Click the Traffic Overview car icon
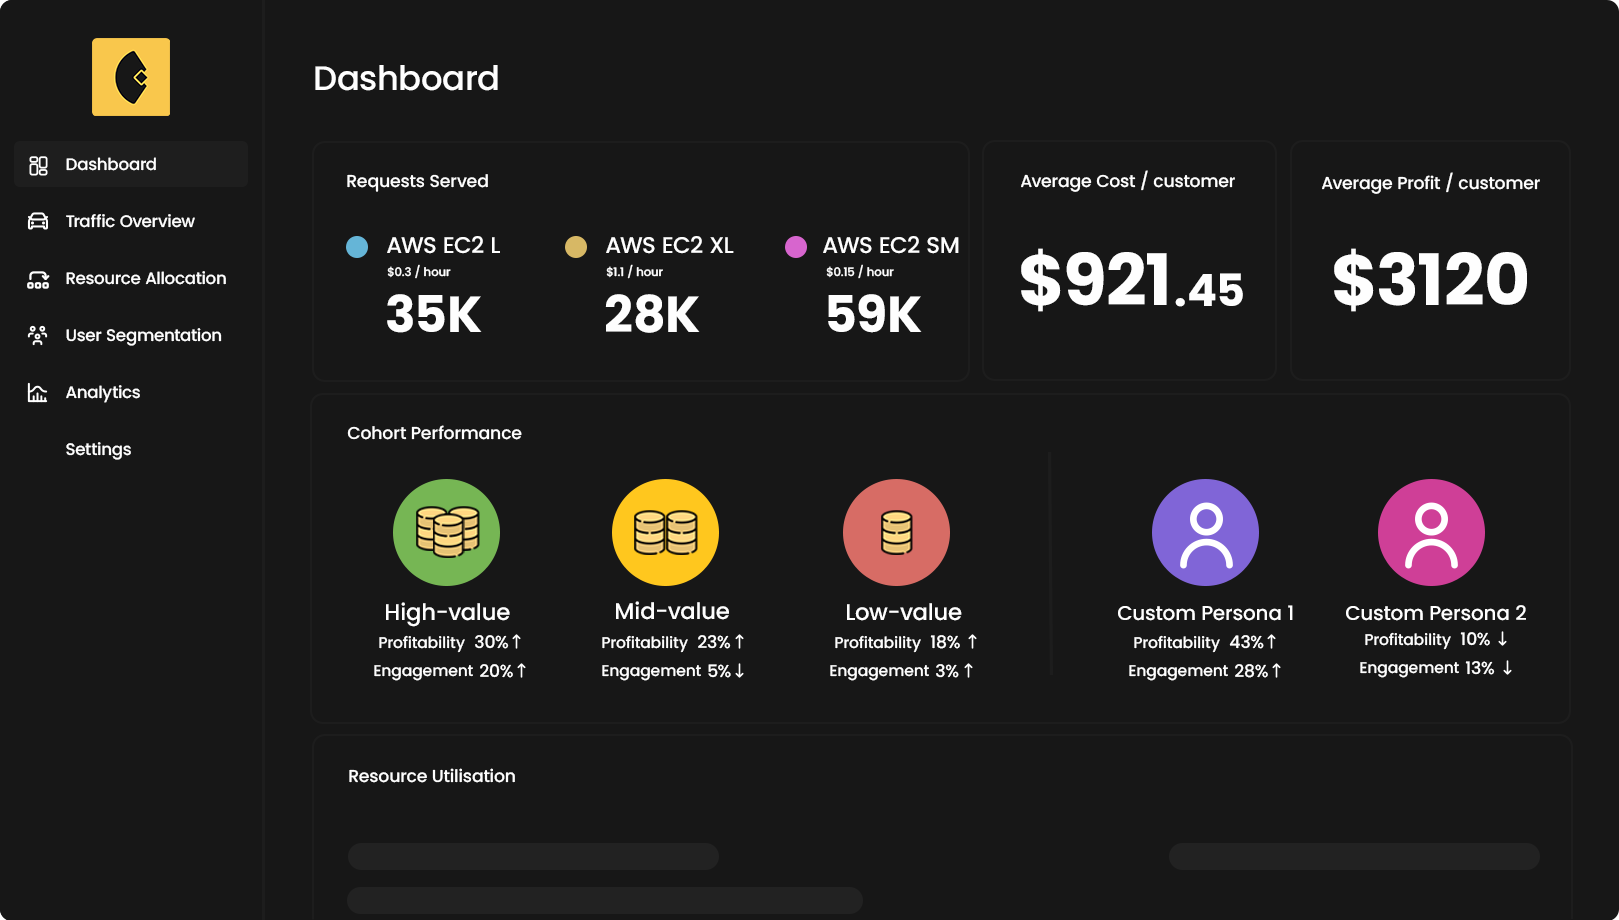 point(38,221)
